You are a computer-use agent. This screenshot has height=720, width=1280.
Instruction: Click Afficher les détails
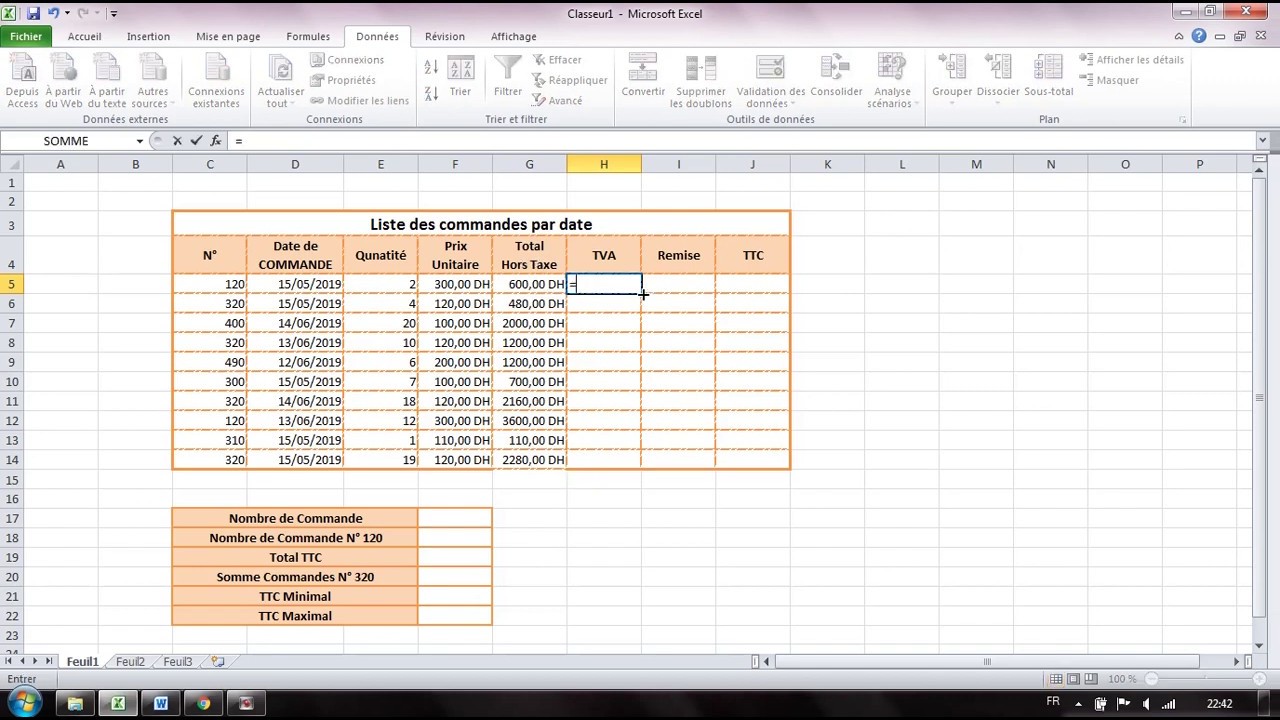(1132, 60)
